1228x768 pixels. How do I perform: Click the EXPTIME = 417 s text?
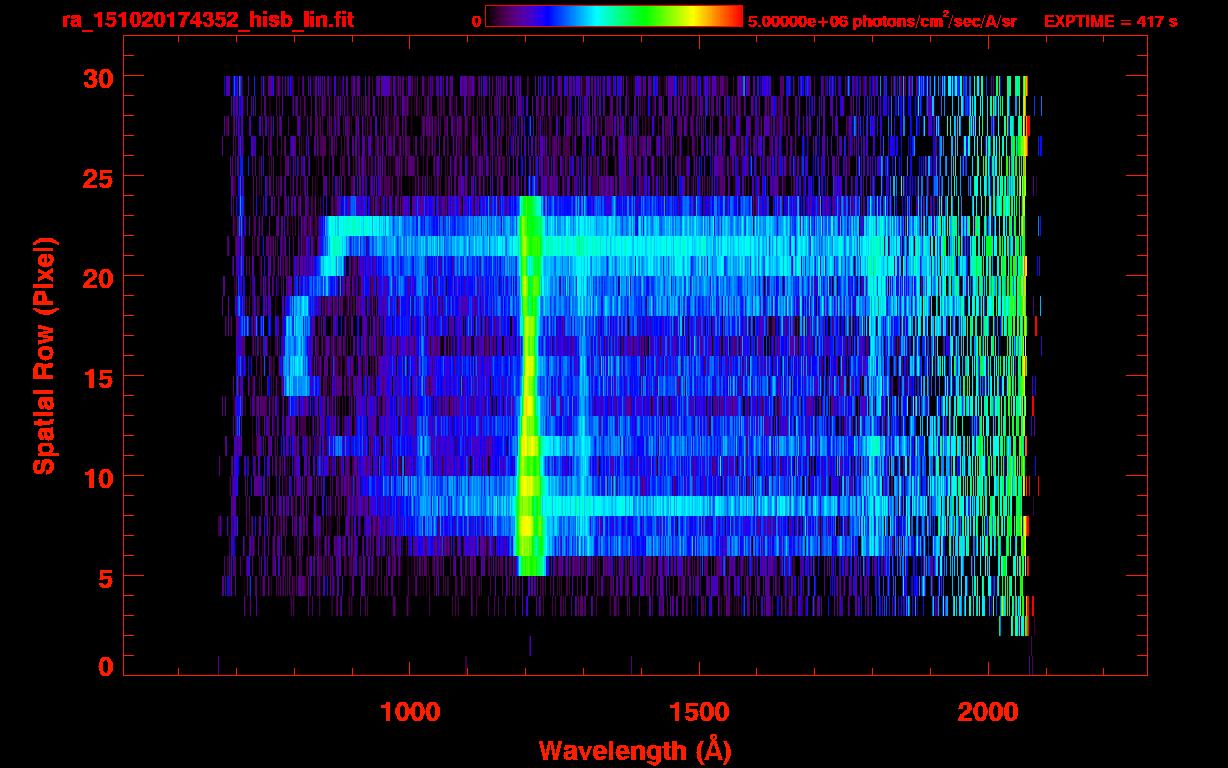point(1110,21)
